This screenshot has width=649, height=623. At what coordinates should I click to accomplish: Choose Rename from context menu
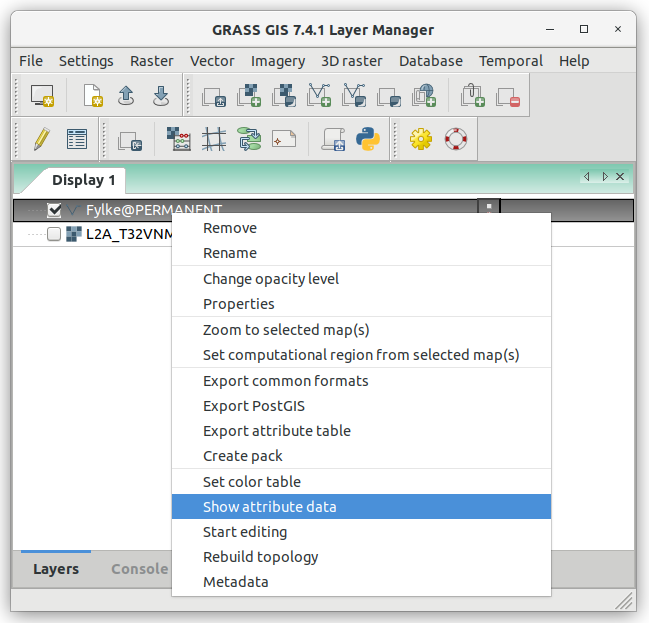coord(361,253)
